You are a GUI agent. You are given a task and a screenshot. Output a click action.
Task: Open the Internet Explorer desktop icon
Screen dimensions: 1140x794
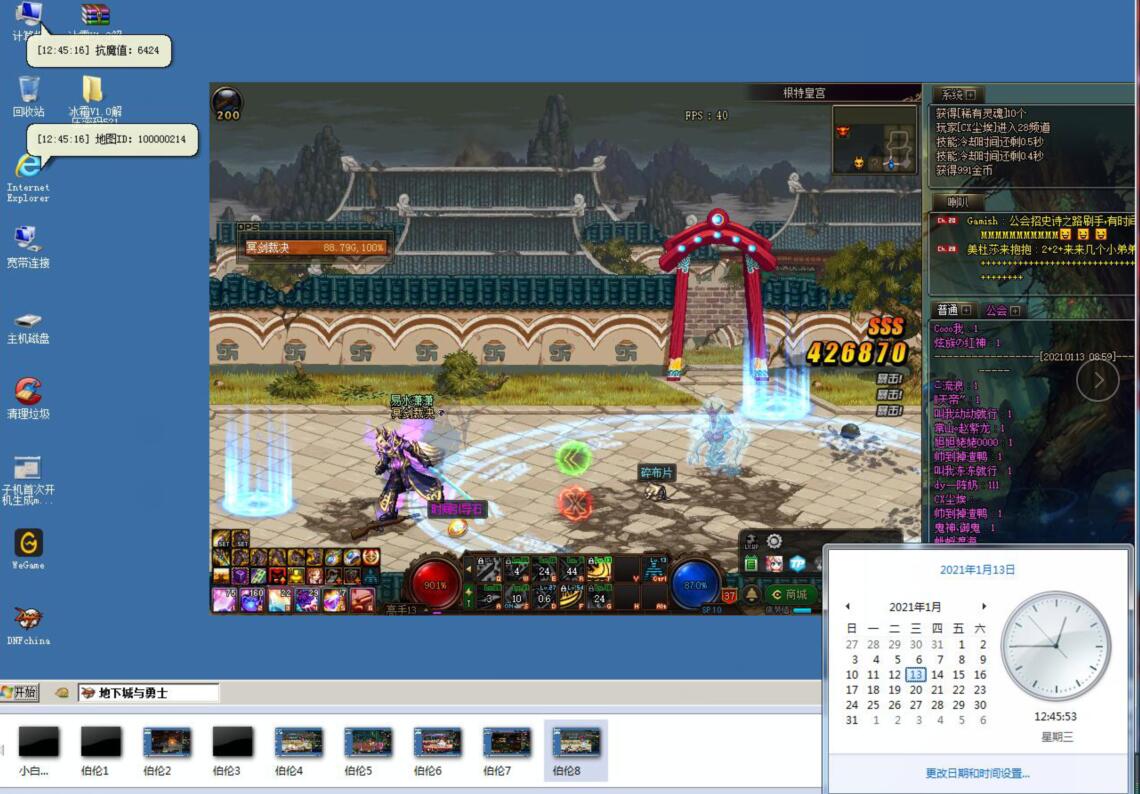pos(28,179)
